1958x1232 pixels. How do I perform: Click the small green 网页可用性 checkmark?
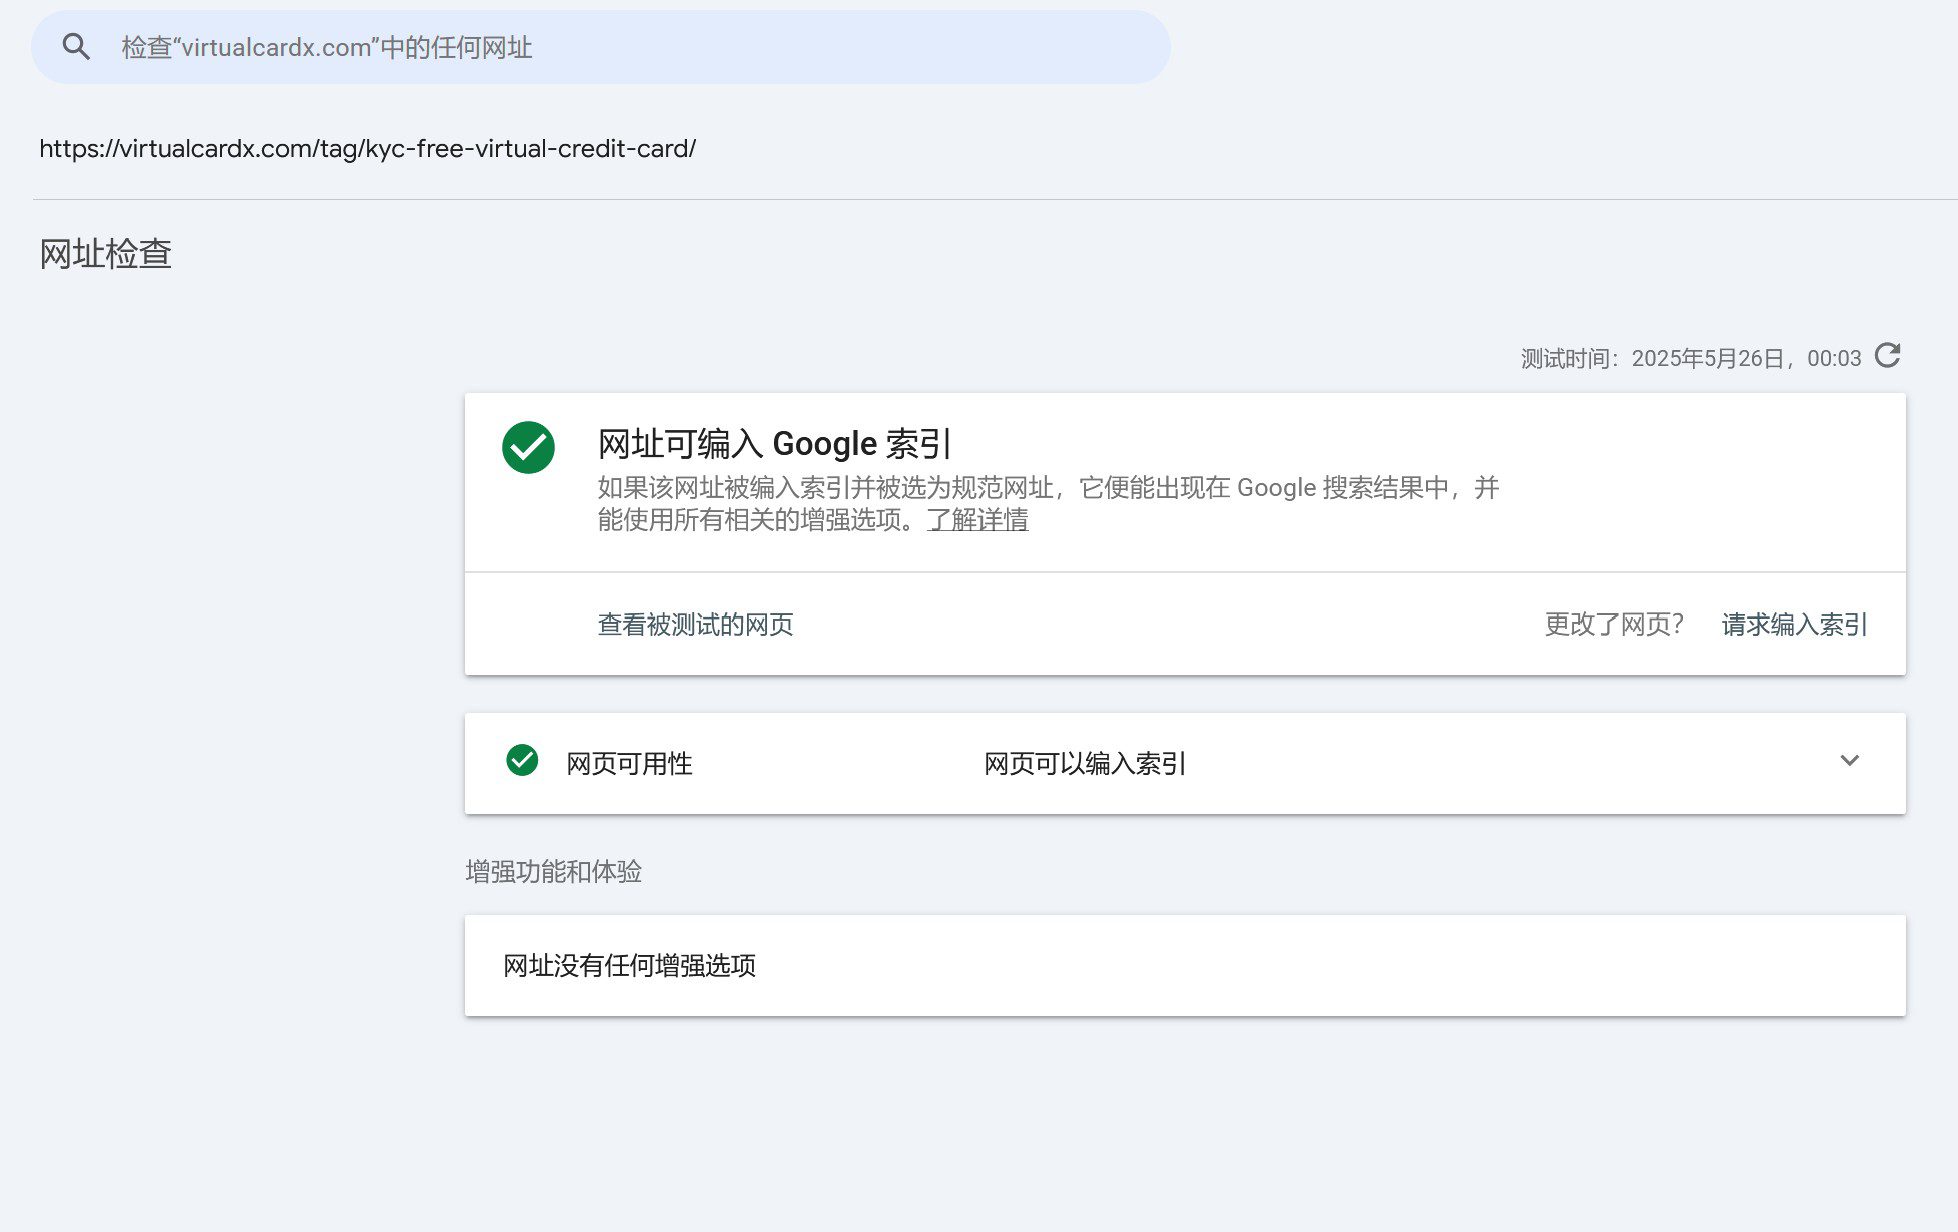point(522,761)
